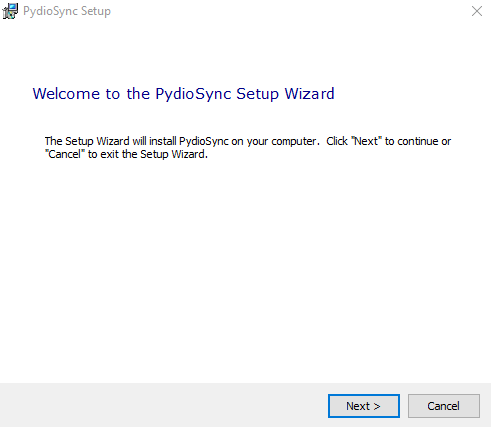
Task: Close the PydioSync Setup window
Action: coord(477,11)
